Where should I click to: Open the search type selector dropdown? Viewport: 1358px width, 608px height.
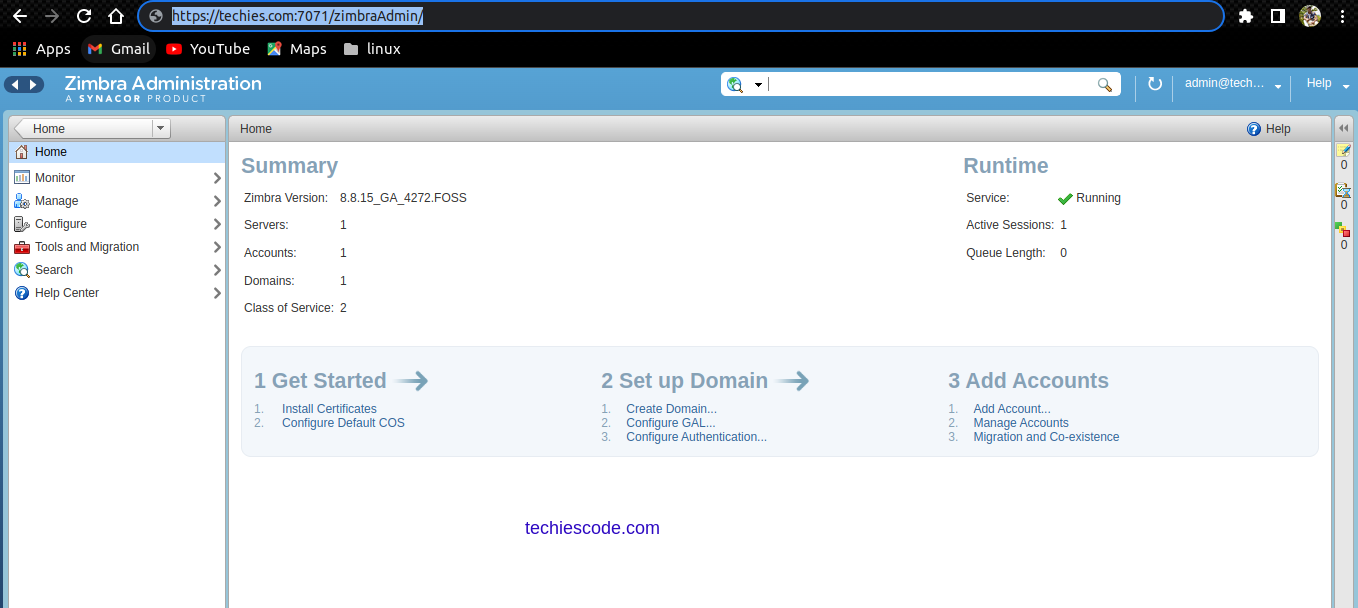(x=757, y=84)
